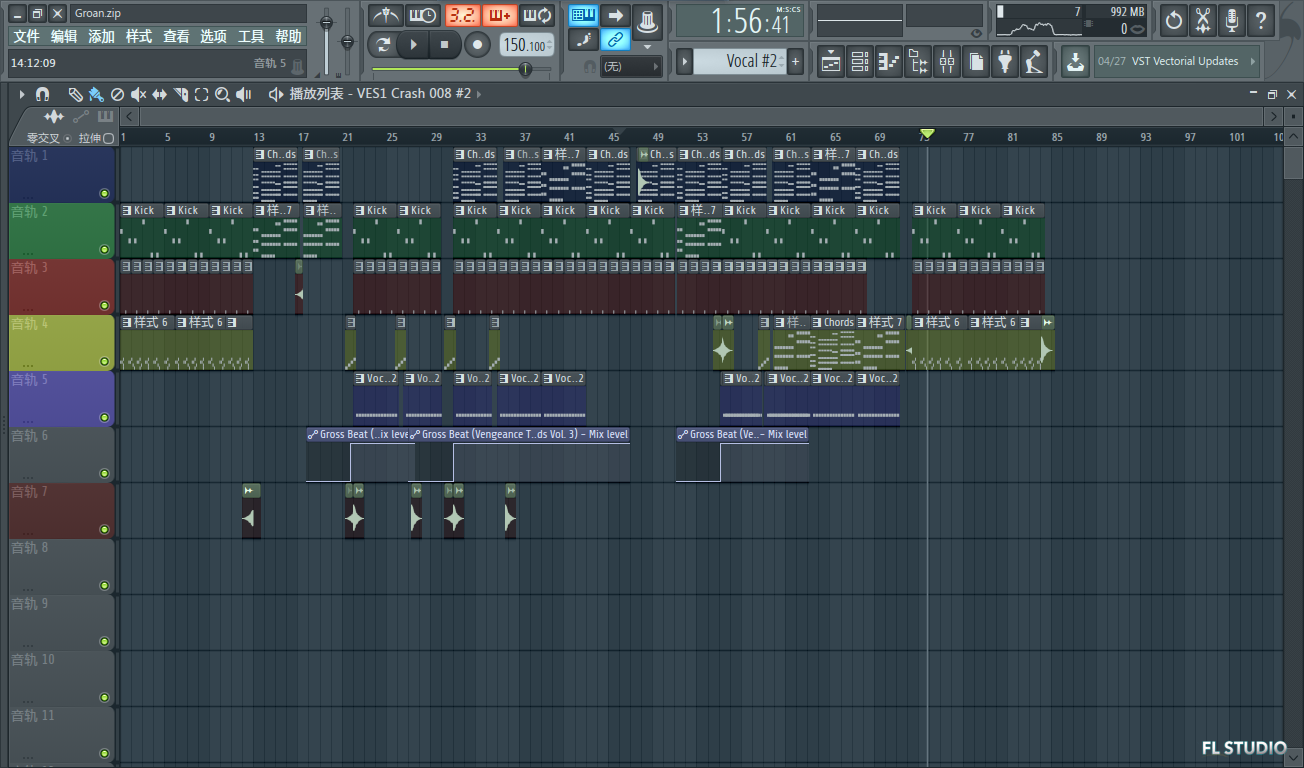Toggle the link chain icon in toolbar
Screen dimensions: 1304x768
pos(616,40)
